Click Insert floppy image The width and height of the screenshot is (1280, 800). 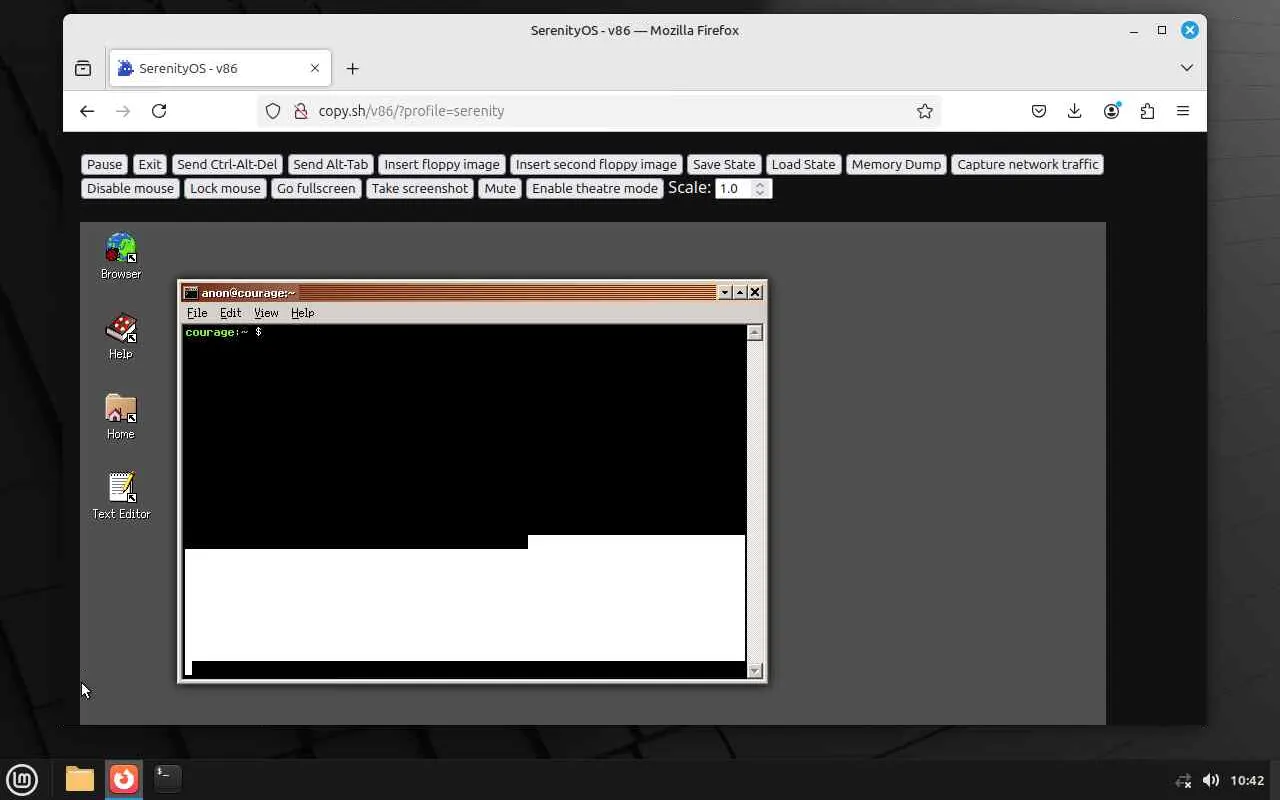click(x=442, y=164)
